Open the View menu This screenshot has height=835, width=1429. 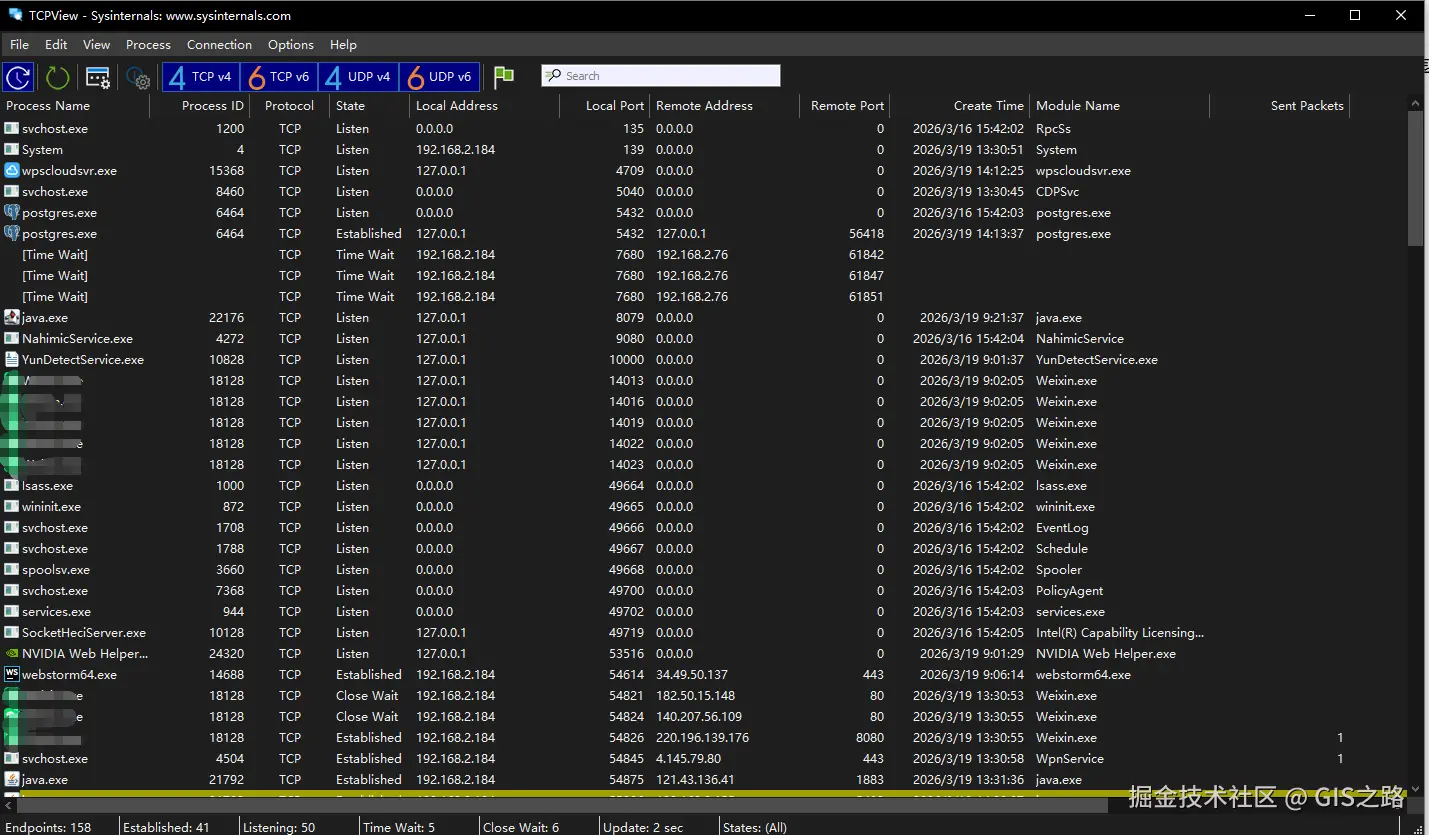click(x=97, y=45)
